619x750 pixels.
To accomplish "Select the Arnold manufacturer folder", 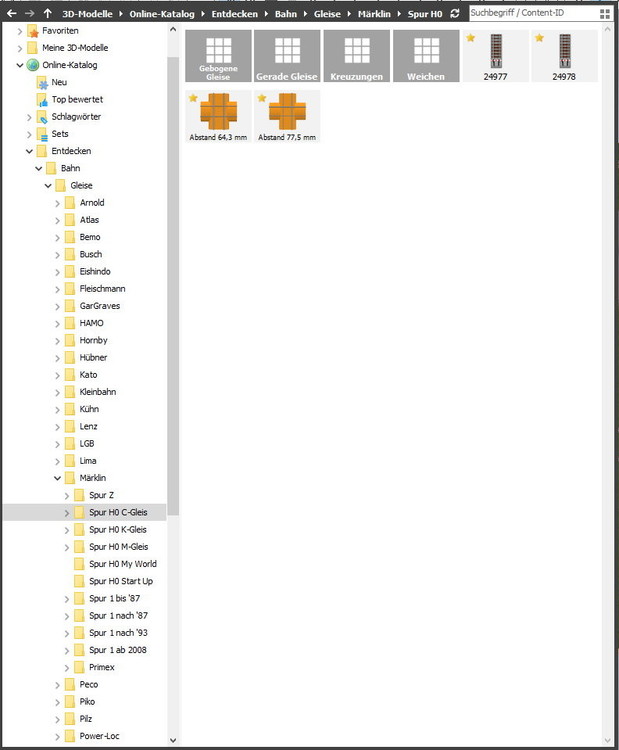I will pos(92,203).
